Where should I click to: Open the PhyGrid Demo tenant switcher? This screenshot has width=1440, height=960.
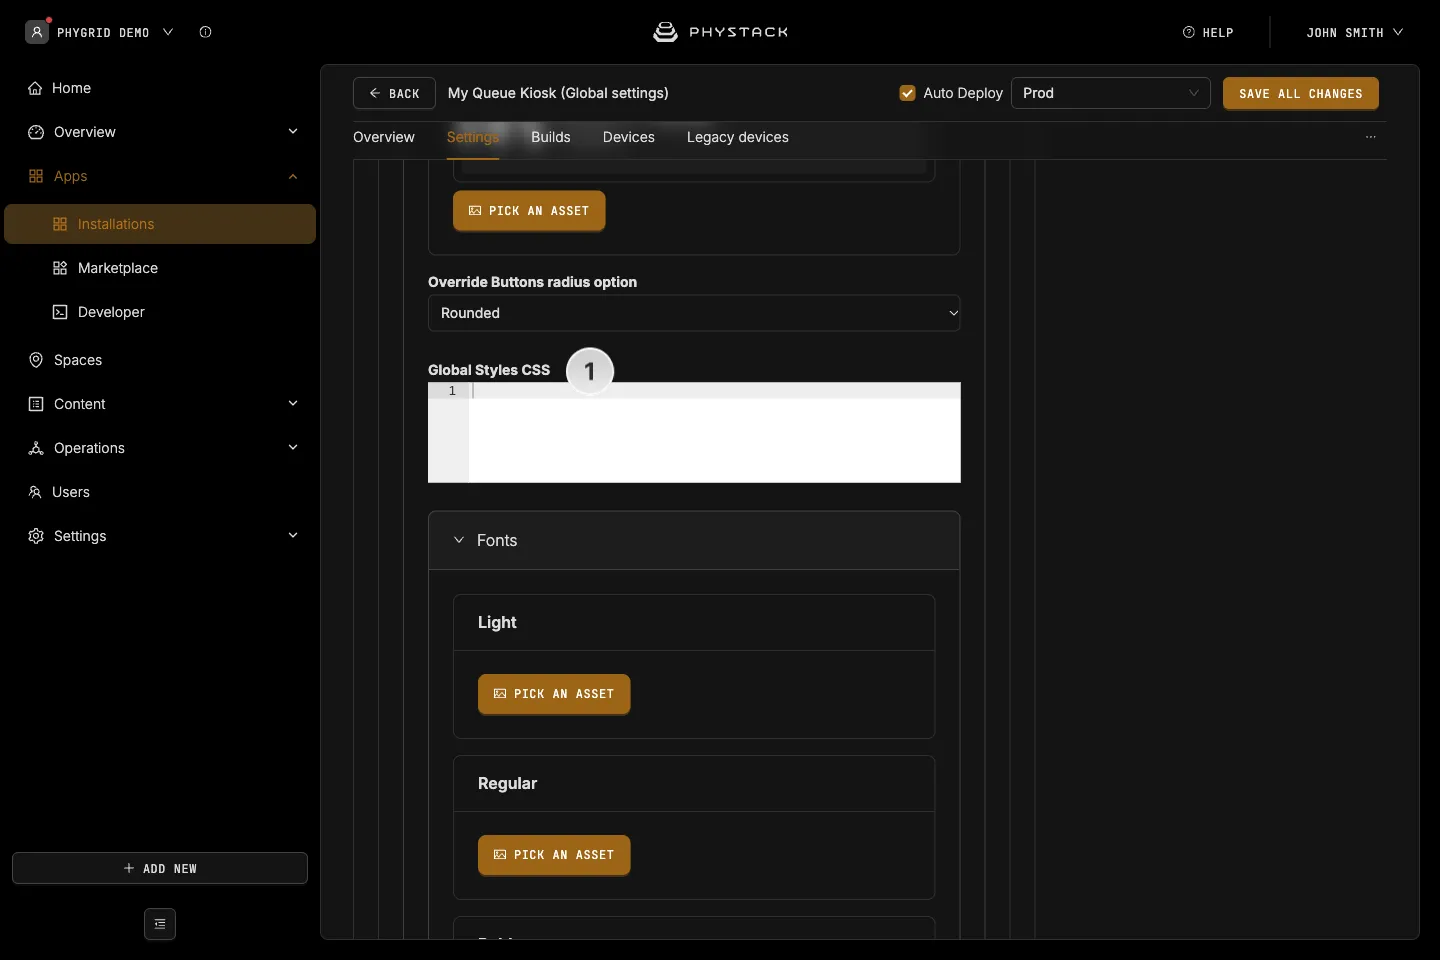click(x=100, y=32)
